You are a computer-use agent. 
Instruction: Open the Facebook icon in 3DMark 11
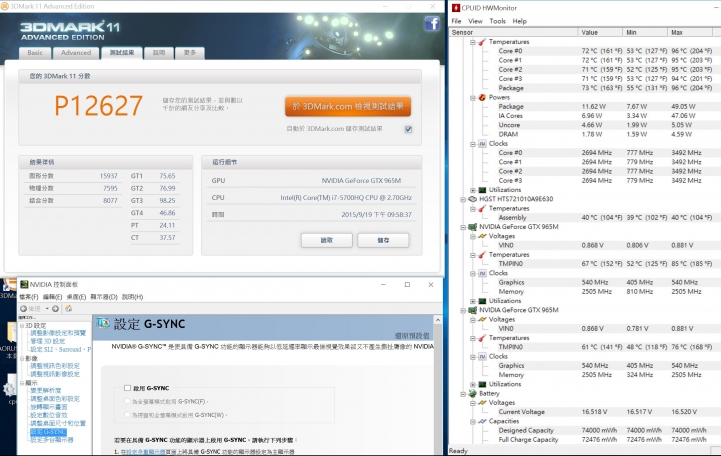point(432,23)
